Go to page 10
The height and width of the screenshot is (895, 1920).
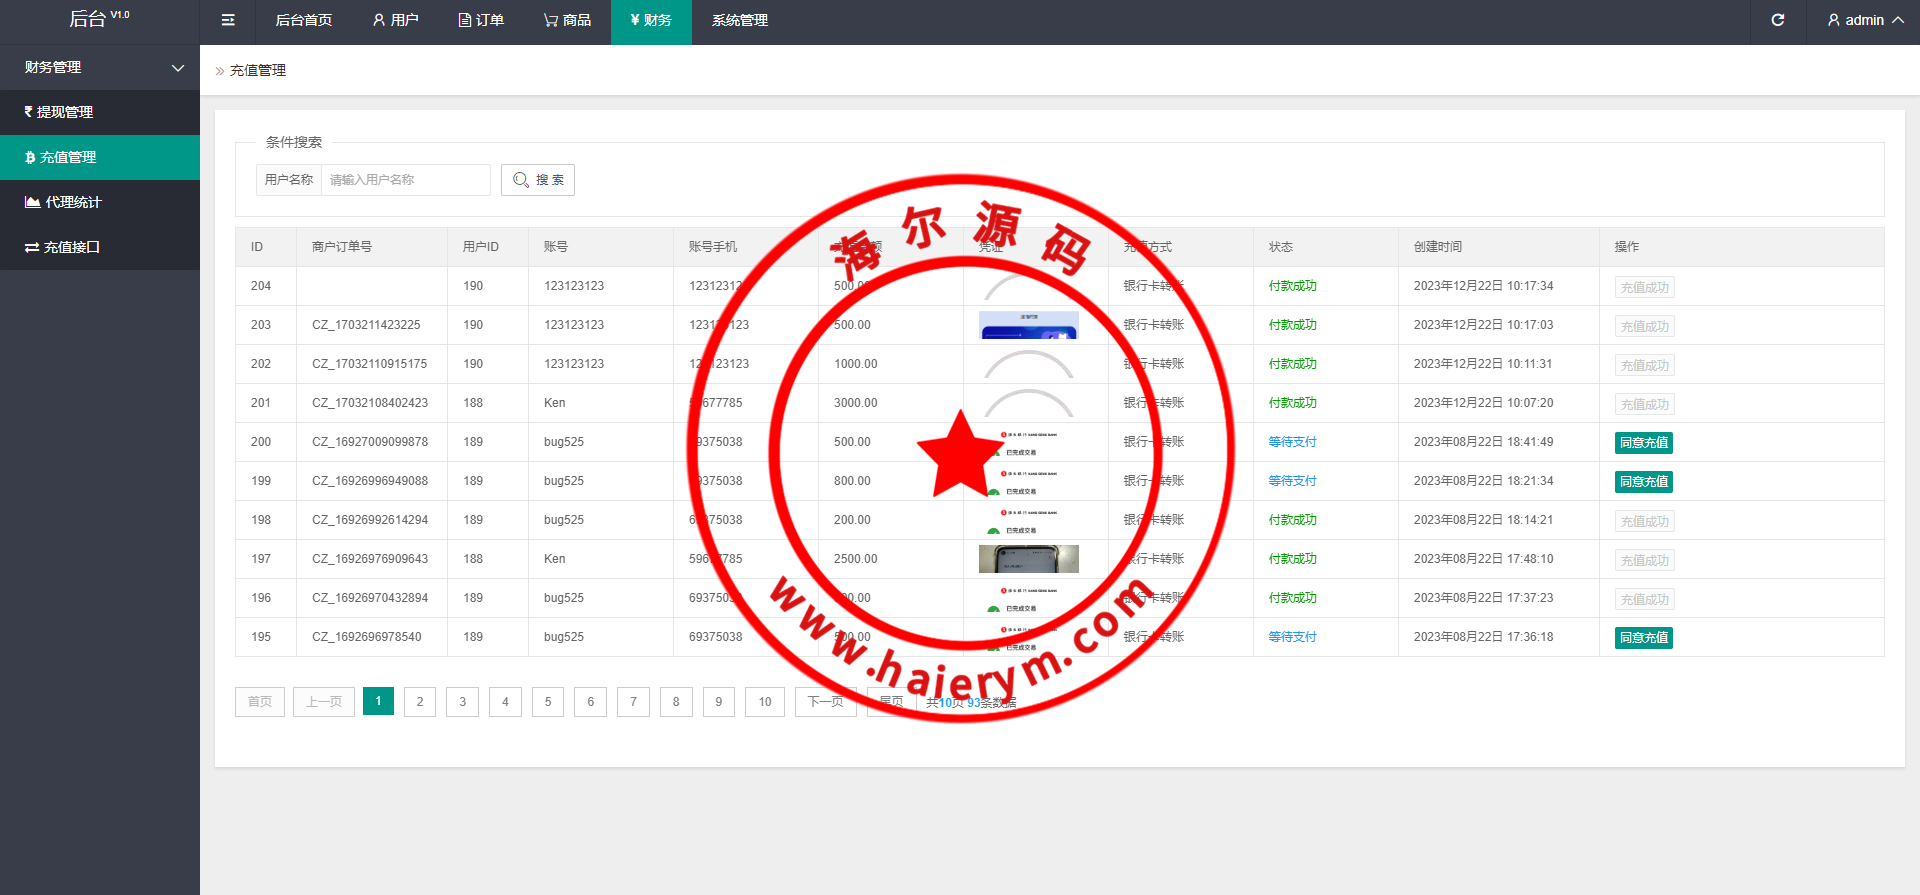pyautogui.click(x=765, y=702)
